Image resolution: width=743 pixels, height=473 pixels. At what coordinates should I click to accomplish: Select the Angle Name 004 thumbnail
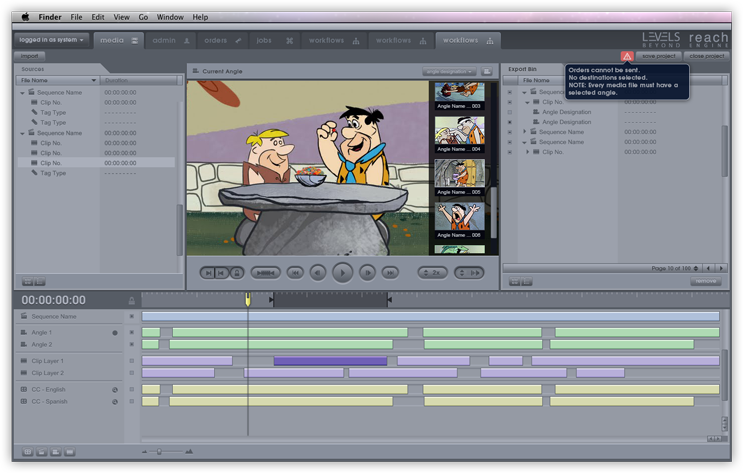tap(459, 134)
